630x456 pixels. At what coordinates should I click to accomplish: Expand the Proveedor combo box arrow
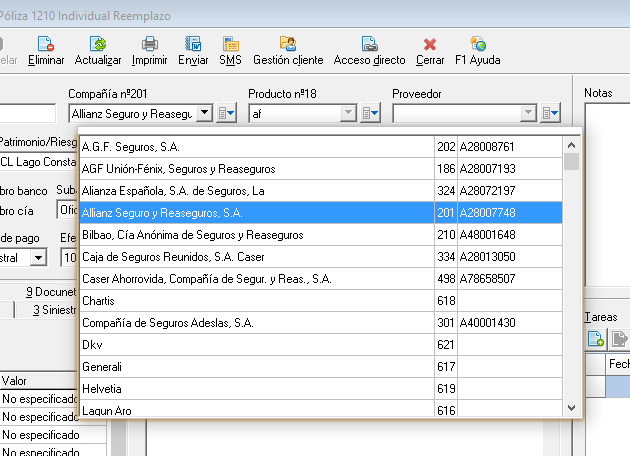tap(528, 113)
